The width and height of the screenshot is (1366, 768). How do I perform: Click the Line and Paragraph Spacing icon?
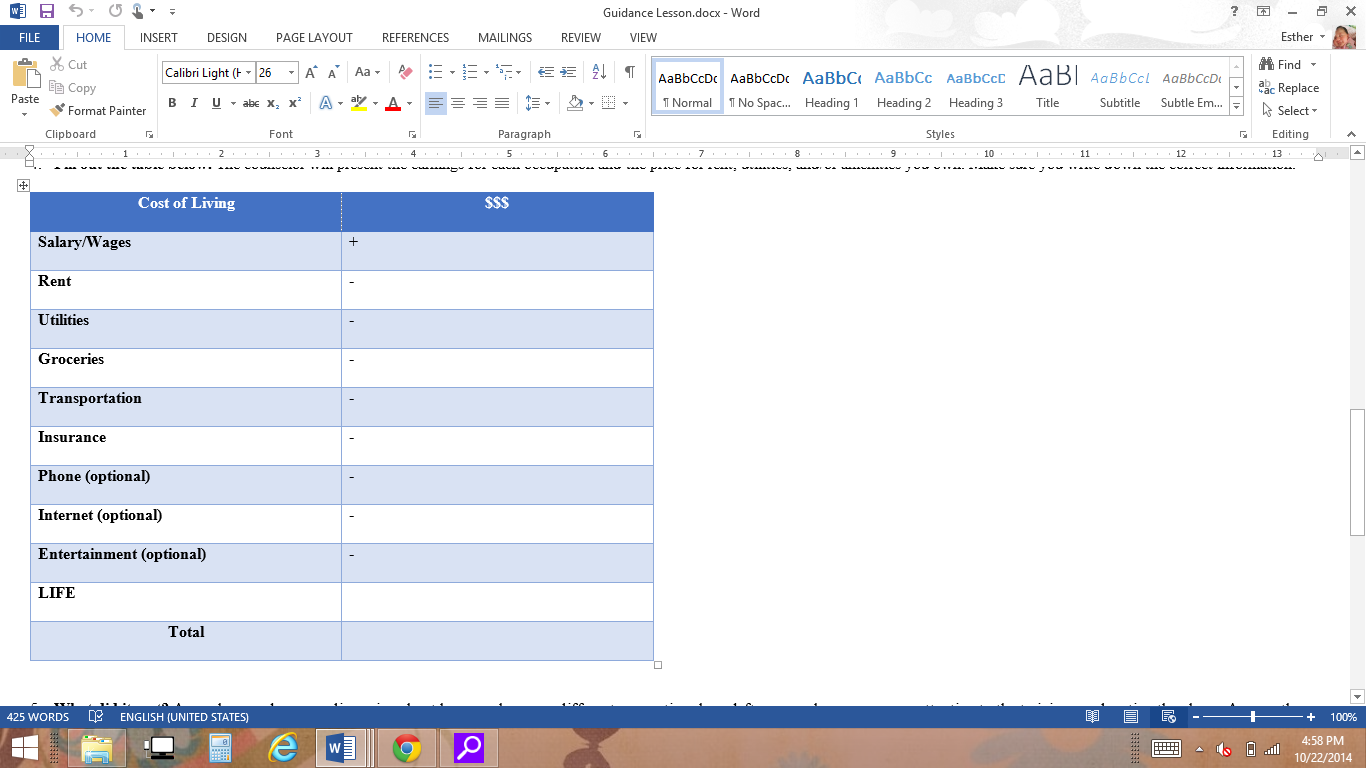tap(531, 103)
